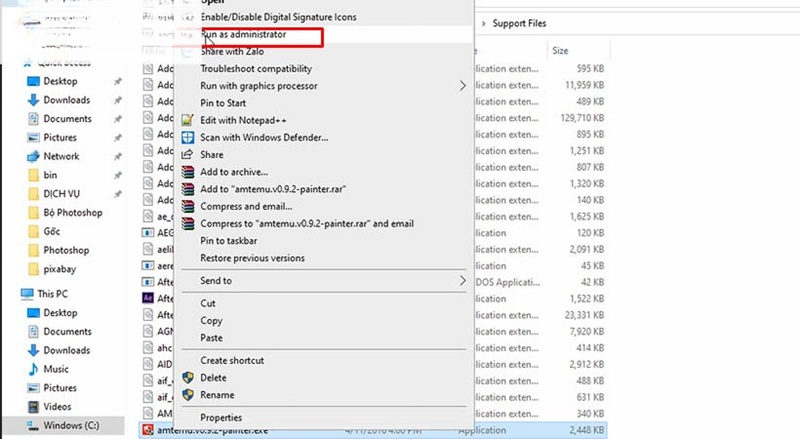The width and height of the screenshot is (800, 439).
Task: Click the After Effects Ae file icon
Action: point(147,299)
